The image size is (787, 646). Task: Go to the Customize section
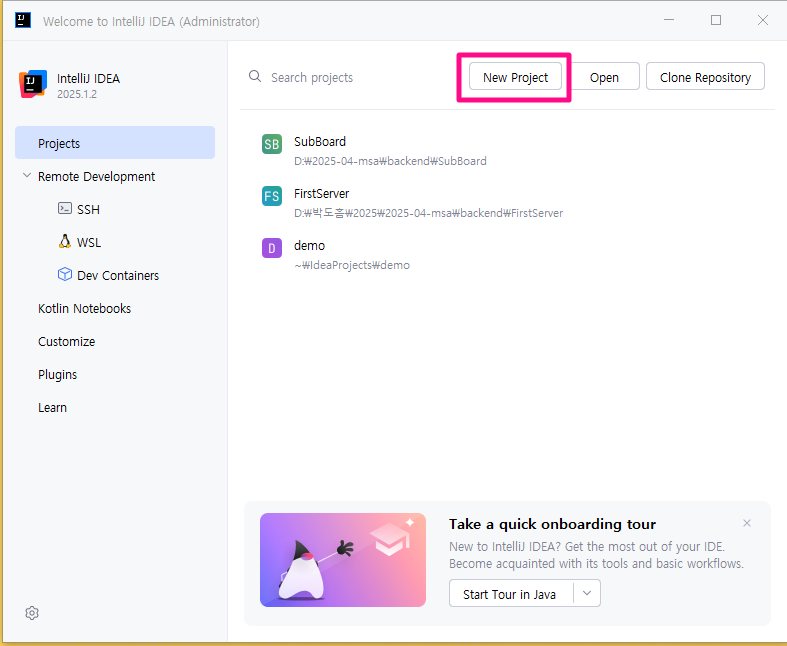[x=66, y=341]
